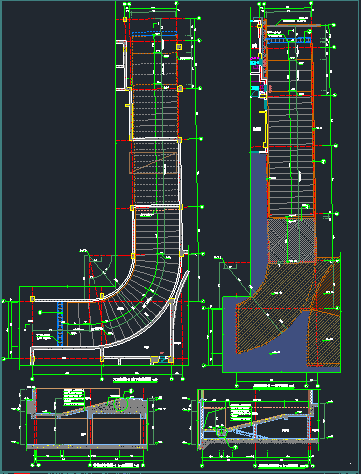The width and height of the screenshot is (361, 474).
Task: Select green detail circle in bottom-left section
Action: pos(120,403)
